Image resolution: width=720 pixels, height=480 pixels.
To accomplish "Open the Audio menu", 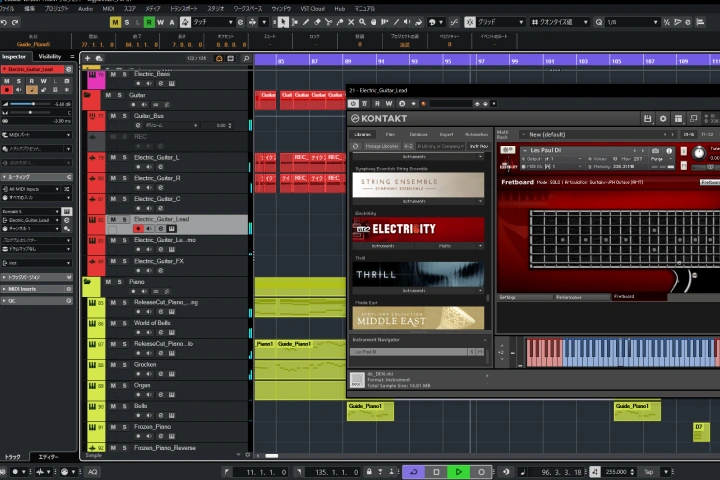I will [x=85, y=8].
